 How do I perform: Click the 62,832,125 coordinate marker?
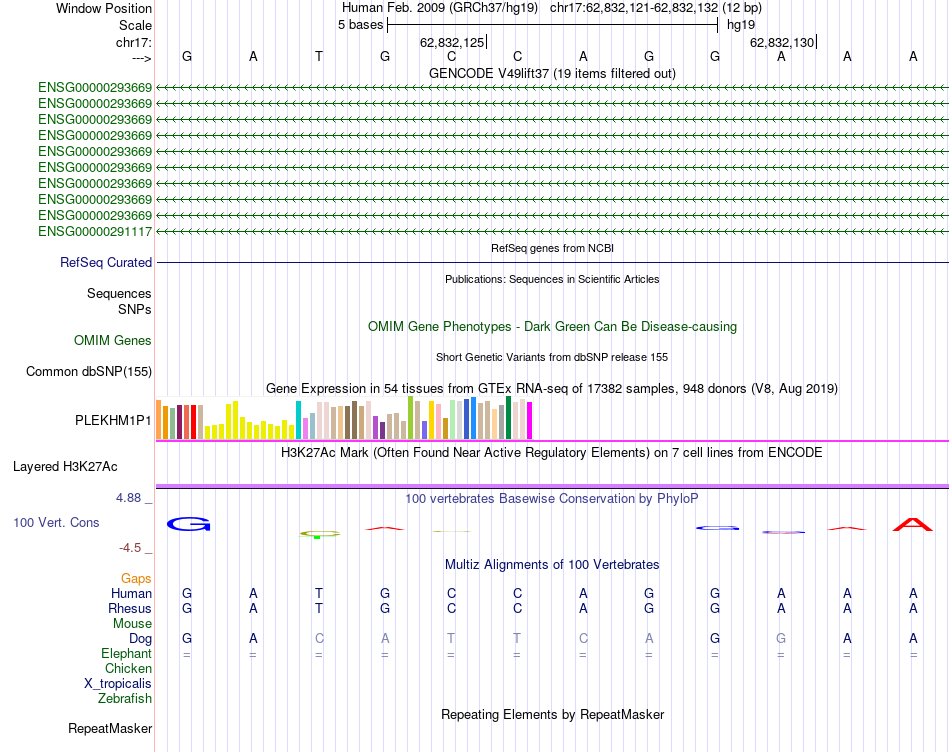coord(452,42)
